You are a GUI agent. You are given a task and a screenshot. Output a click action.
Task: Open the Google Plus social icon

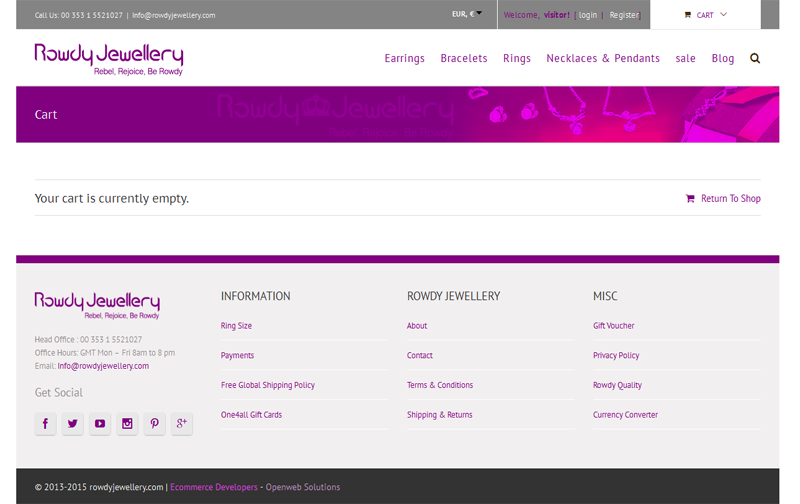click(x=181, y=424)
